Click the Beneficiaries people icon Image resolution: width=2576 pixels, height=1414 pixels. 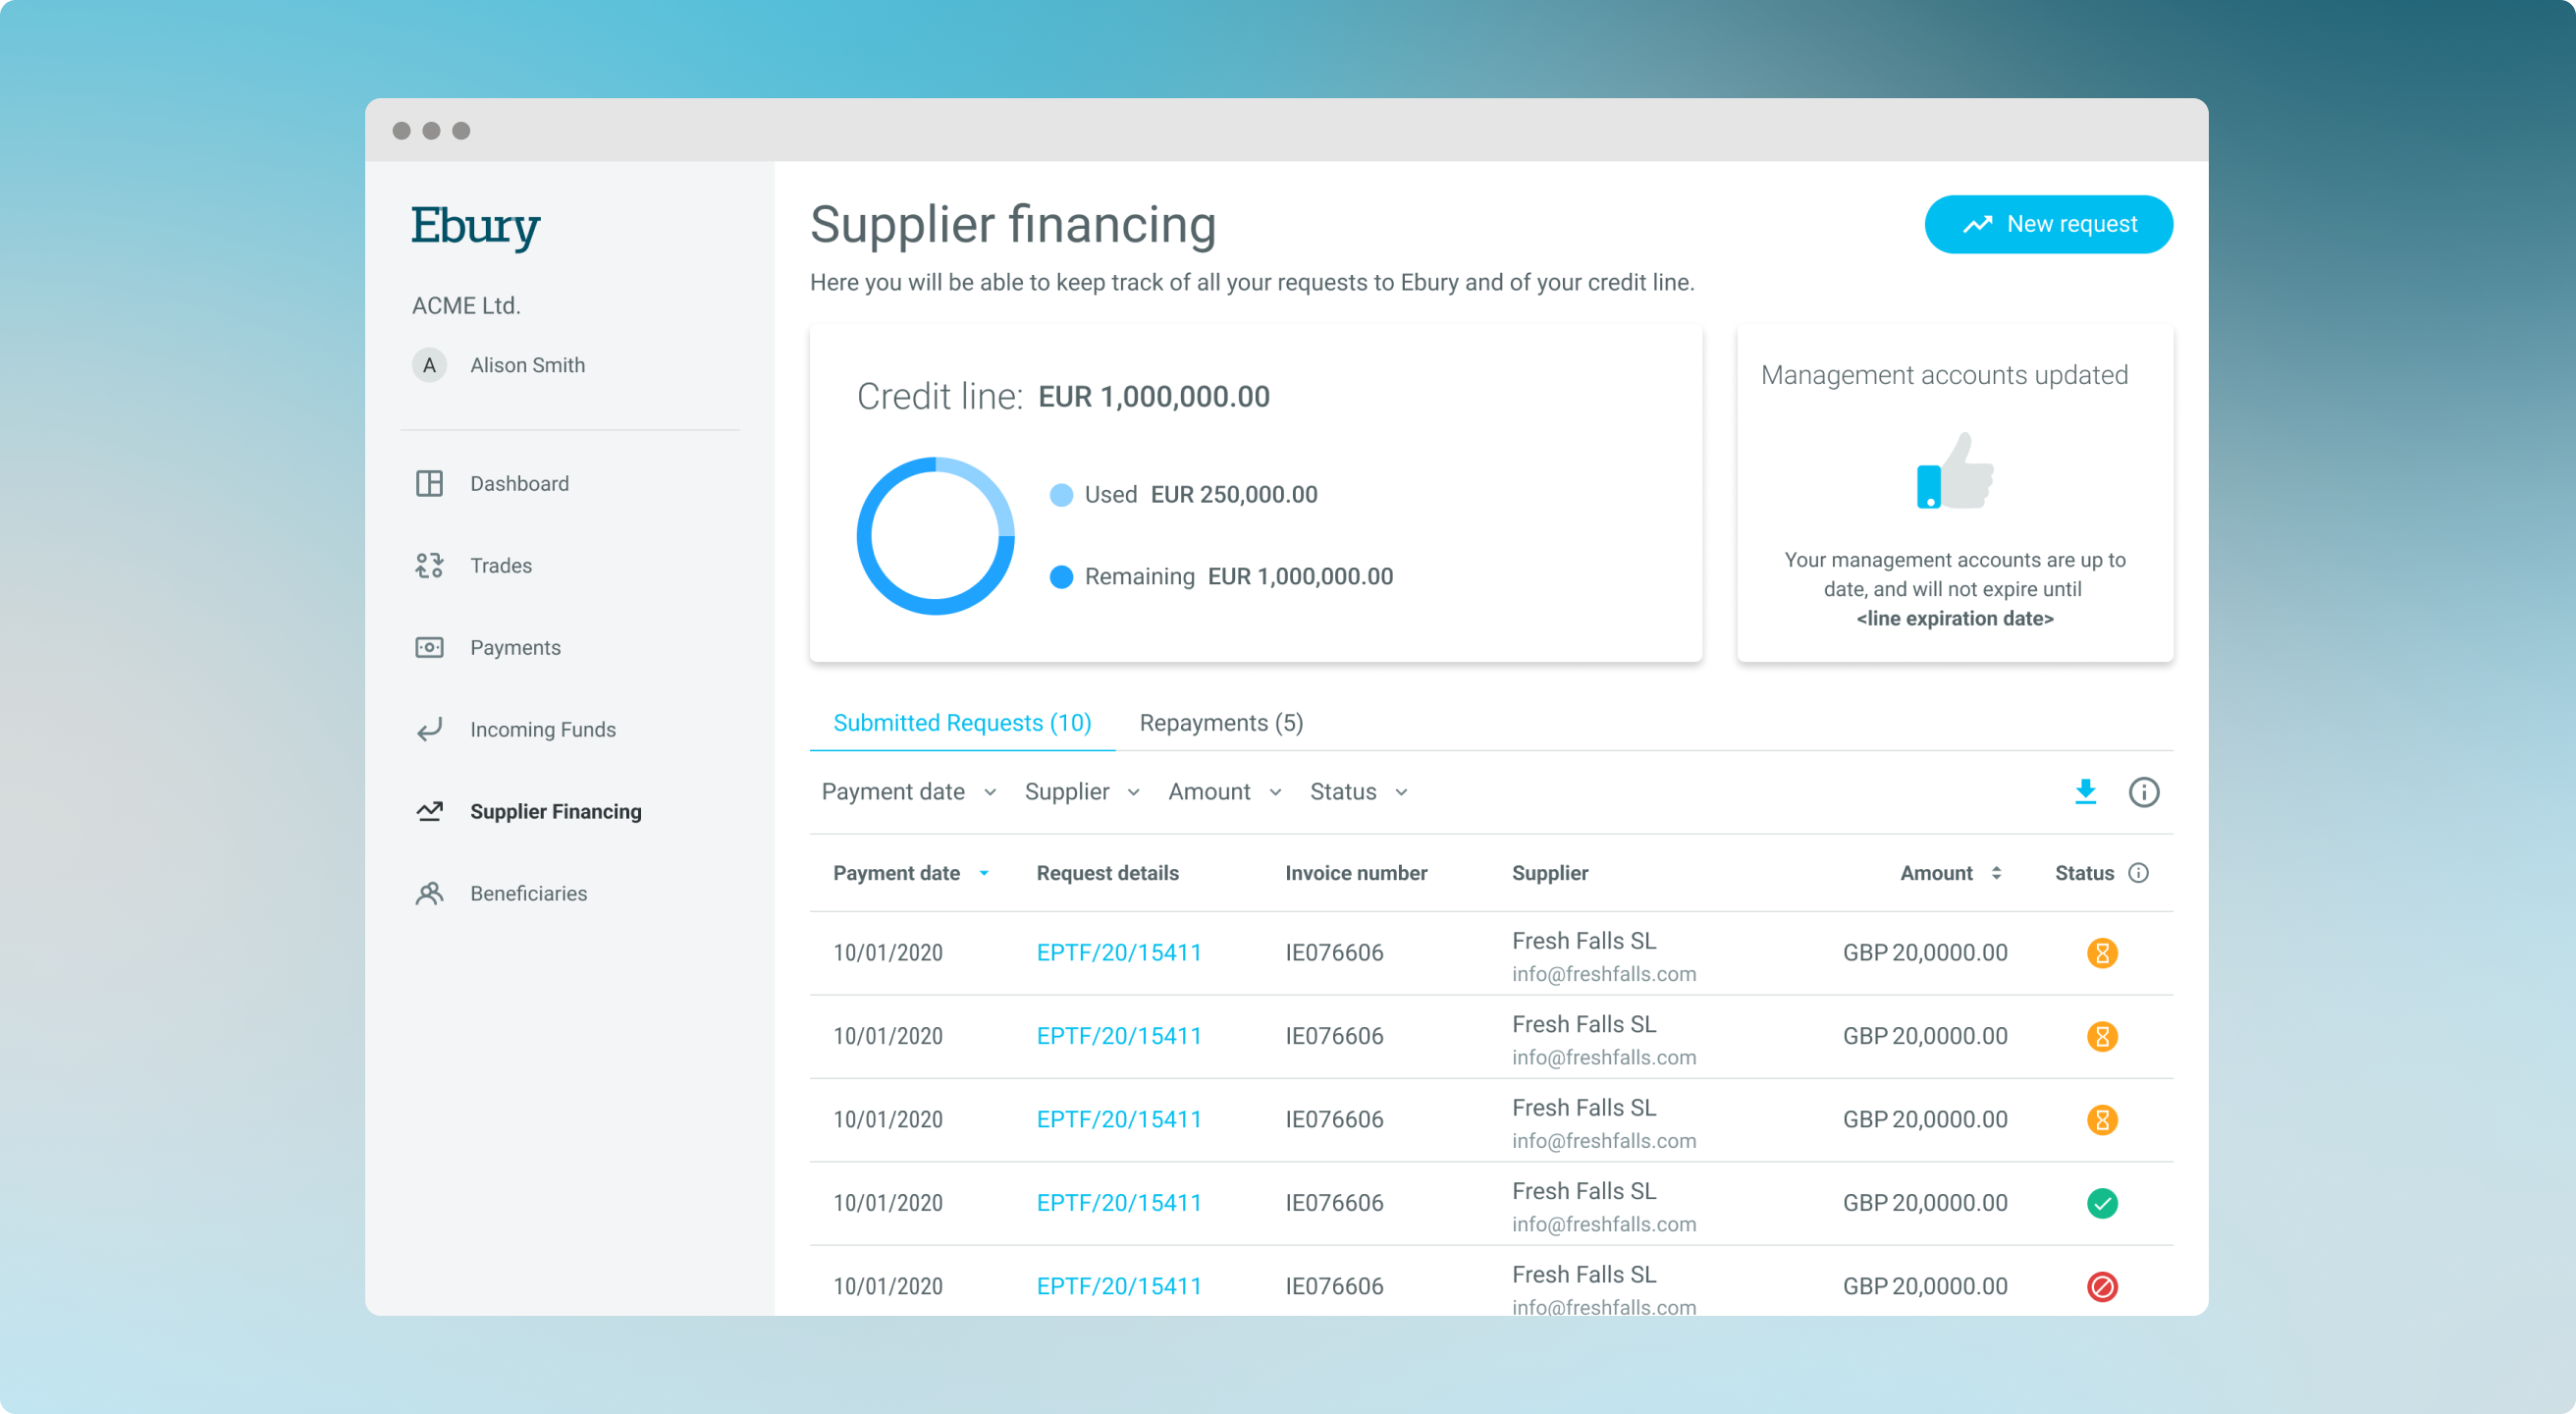(x=429, y=894)
